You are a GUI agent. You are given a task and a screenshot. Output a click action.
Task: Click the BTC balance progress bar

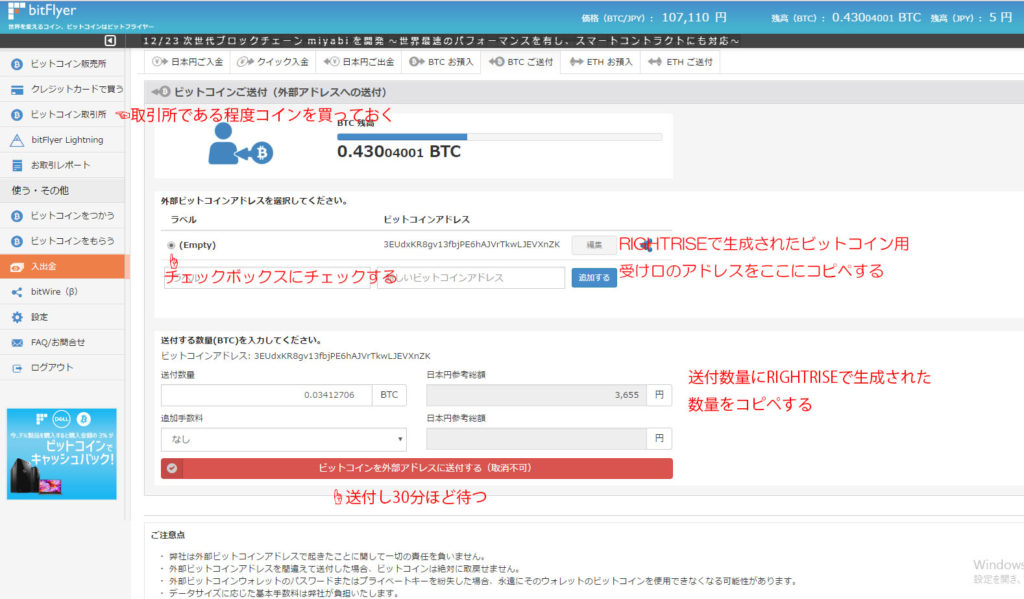pyautogui.click(x=500, y=137)
